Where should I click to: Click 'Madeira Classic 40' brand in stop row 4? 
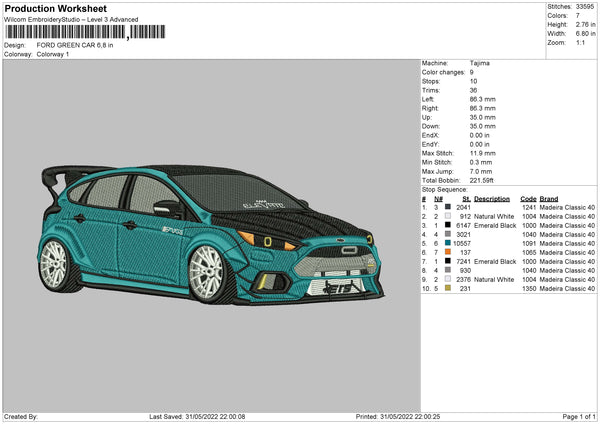click(x=567, y=235)
